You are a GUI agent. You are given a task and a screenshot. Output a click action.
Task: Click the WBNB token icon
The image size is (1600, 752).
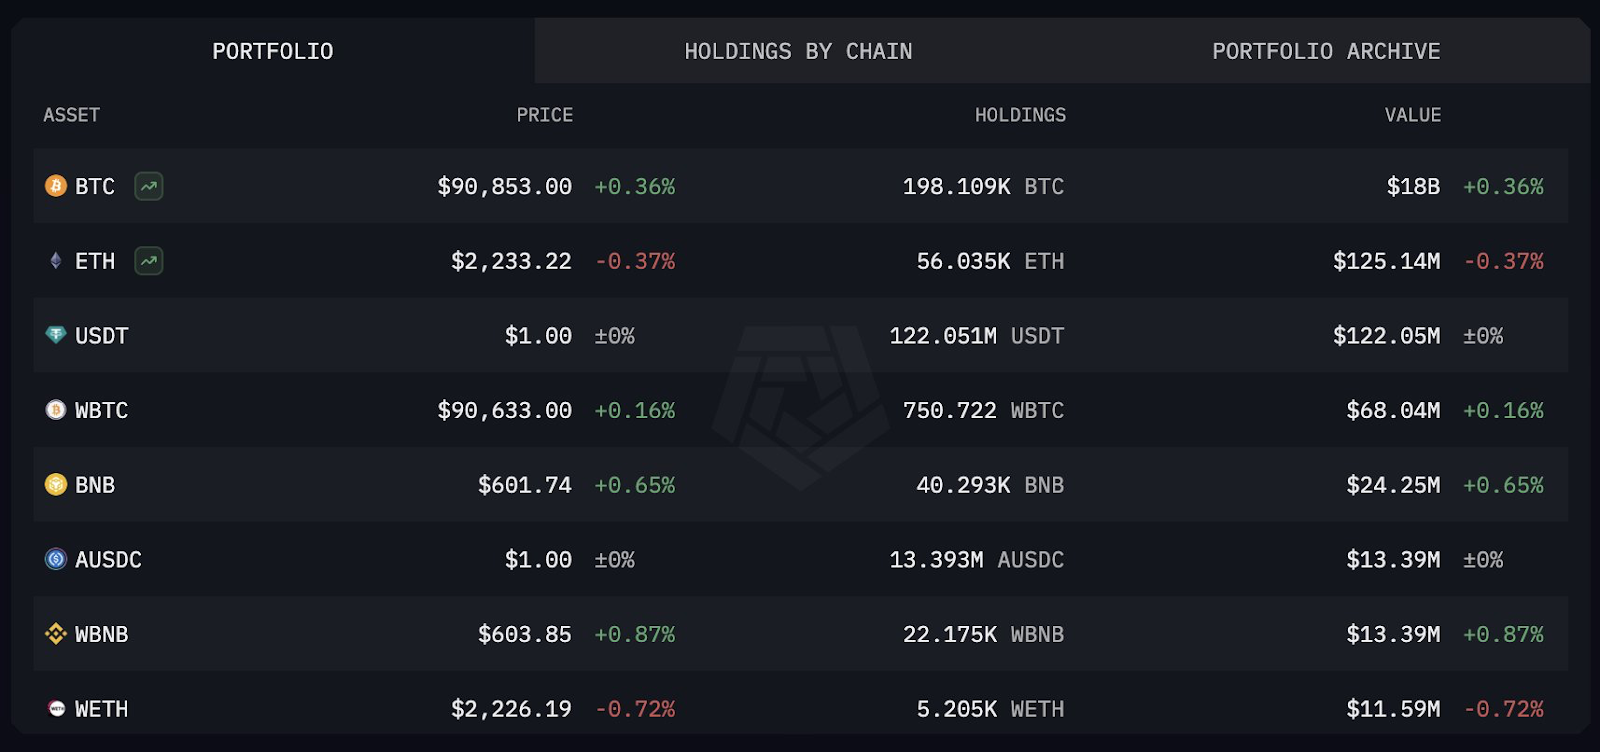coord(56,634)
